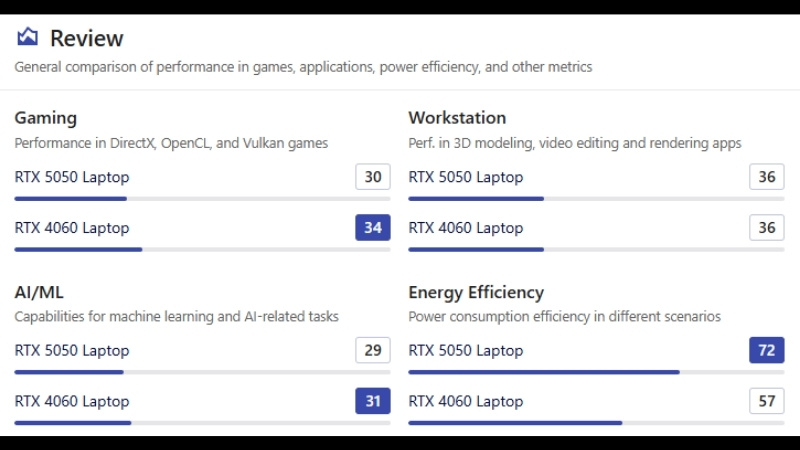Click the highlighted AI/ML score 31 badge
The image size is (800, 450).
[373, 401]
